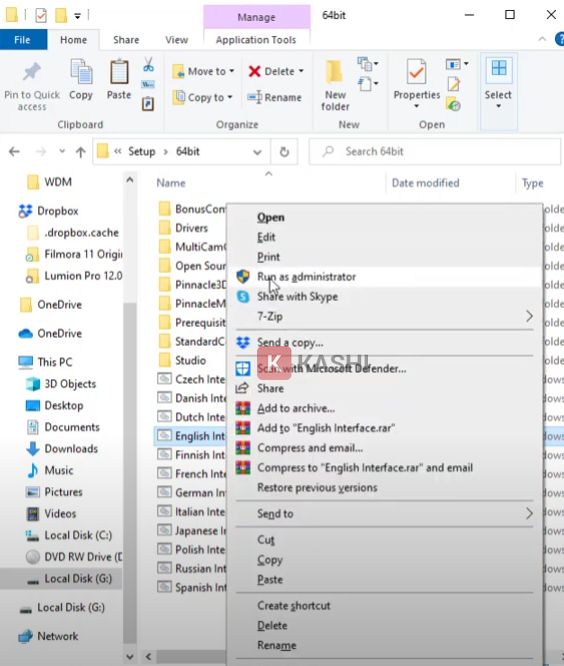Click navigation pane scroll up arrow

coord(130,181)
